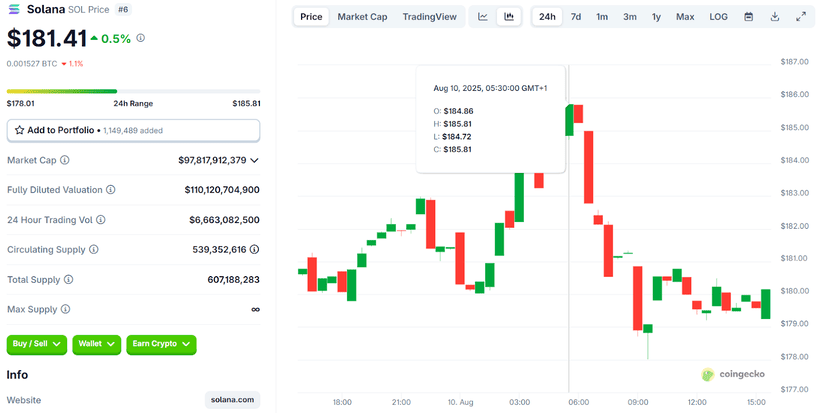Screen dimensions: 825x413
Task: Click the #6 rank badge
Action: point(123,9)
